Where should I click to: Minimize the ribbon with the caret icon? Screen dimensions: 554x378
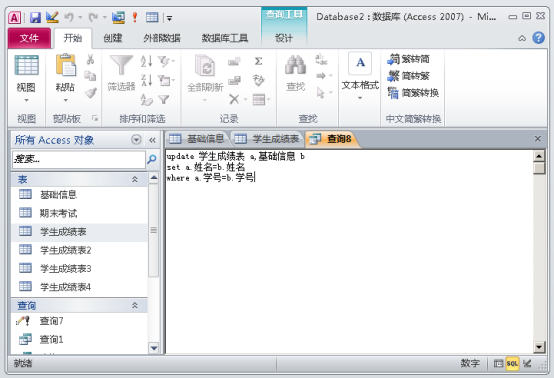point(522,38)
